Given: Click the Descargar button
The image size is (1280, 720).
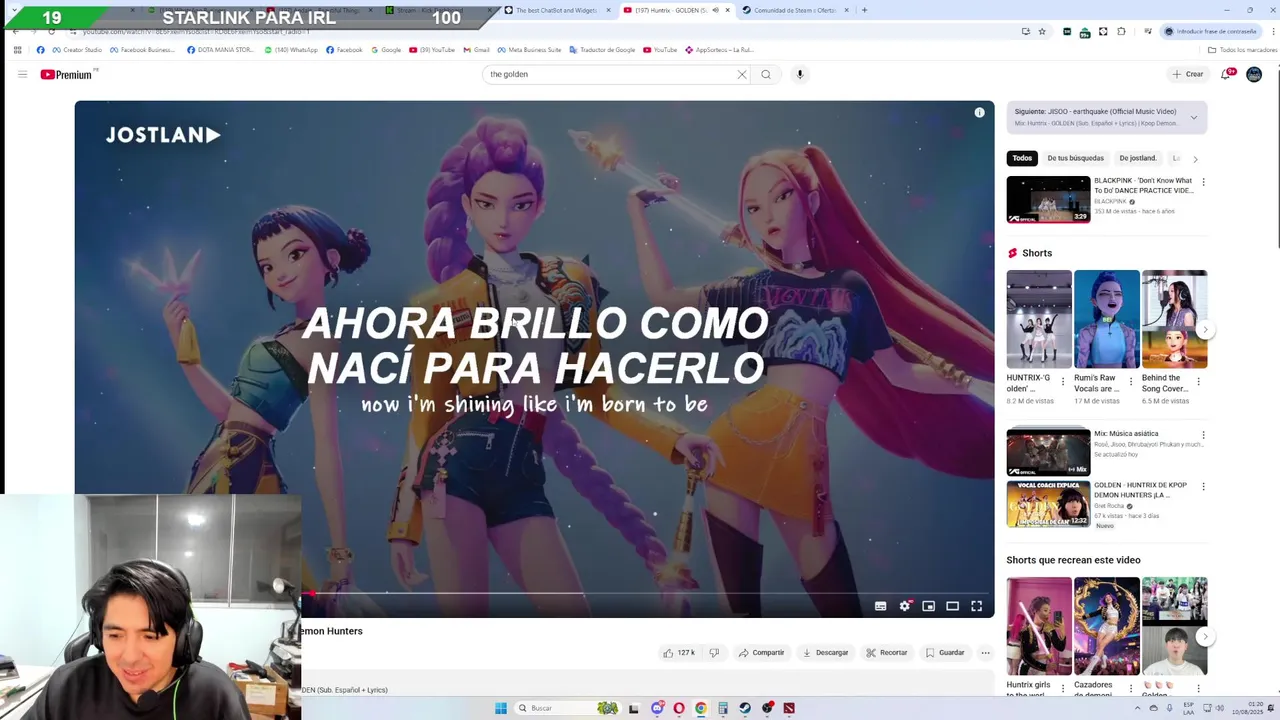Looking at the screenshot, I should tap(825, 653).
